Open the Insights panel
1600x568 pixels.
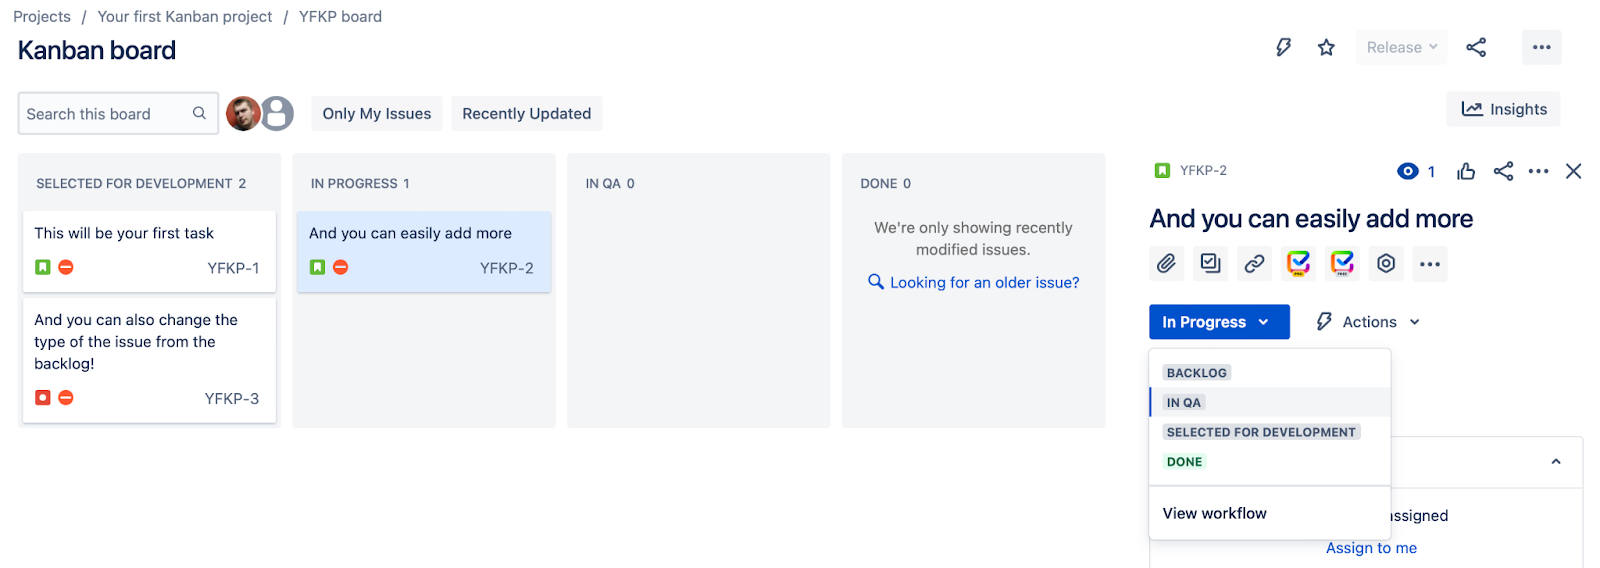1503,109
